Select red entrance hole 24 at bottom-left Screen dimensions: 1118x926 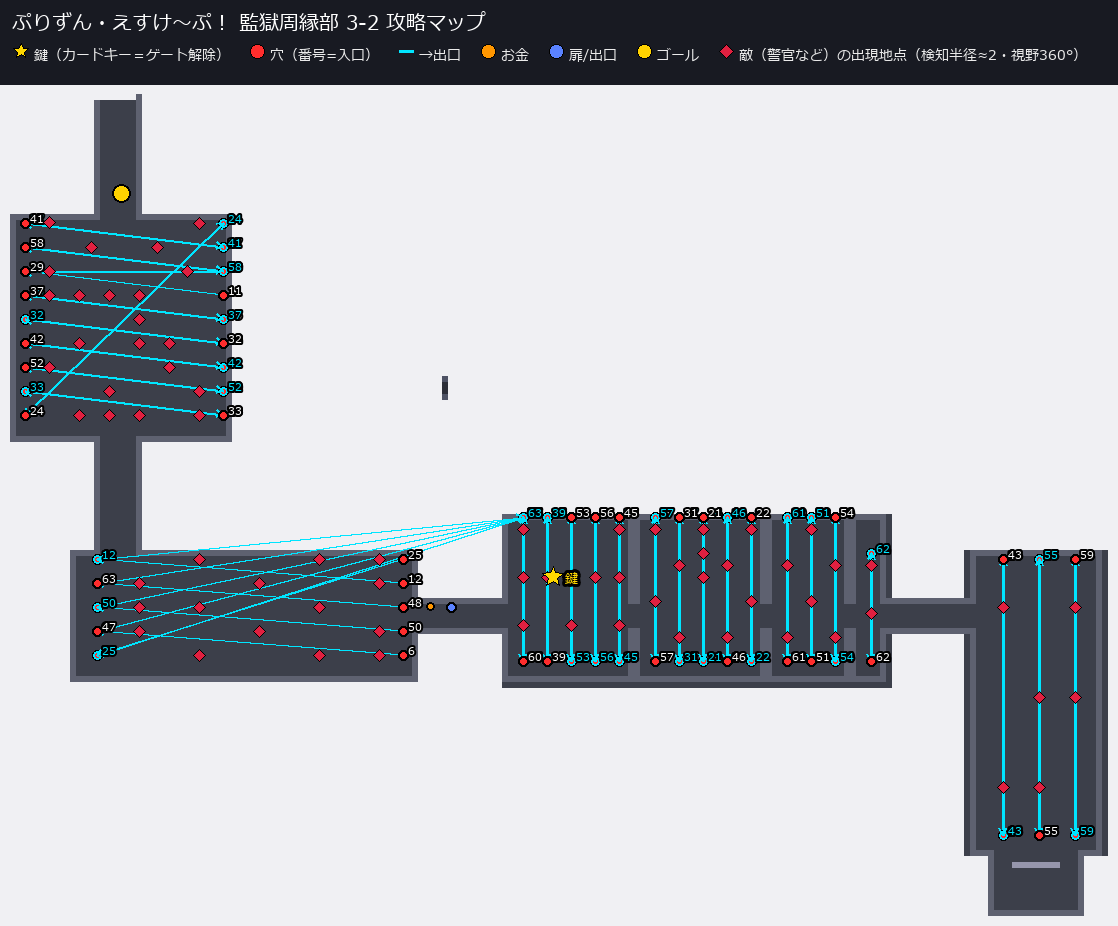point(26,415)
